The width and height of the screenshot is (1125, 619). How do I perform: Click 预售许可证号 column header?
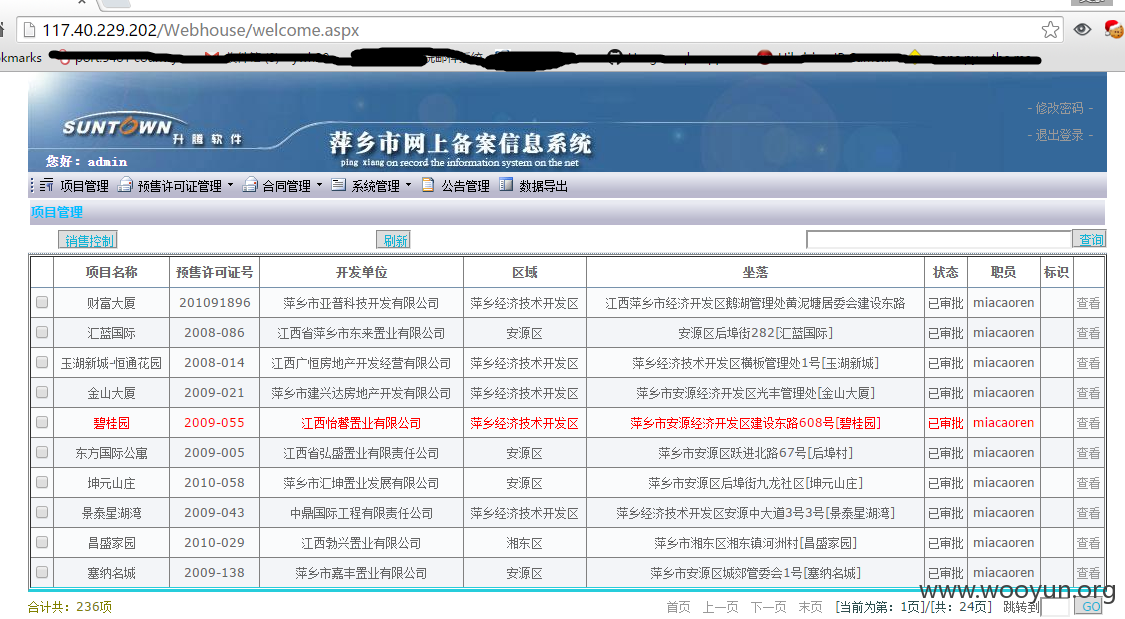tap(215, 273)
